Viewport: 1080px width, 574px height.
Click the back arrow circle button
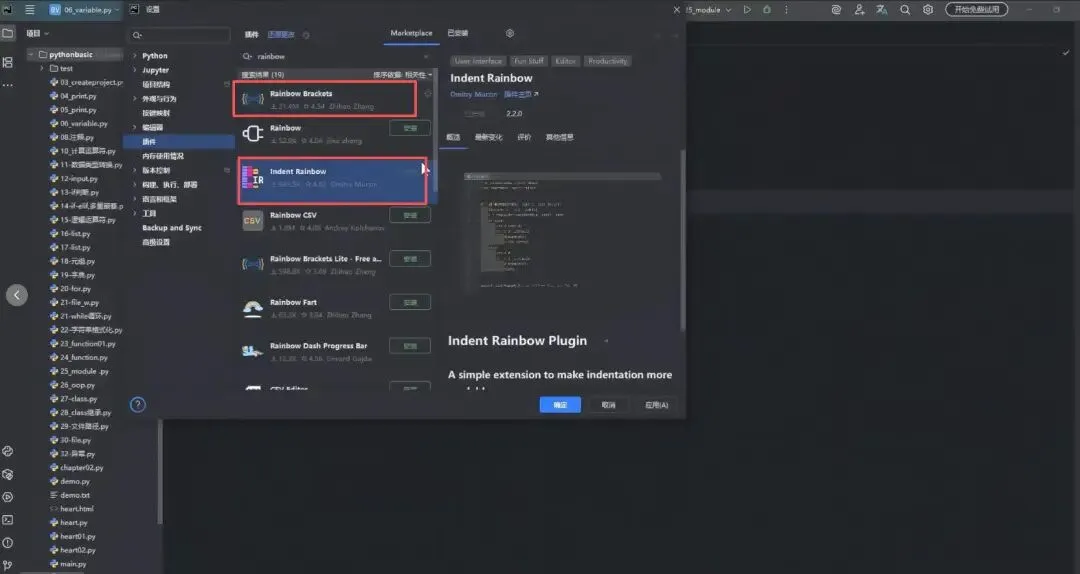pyautogui.click(x=17, y=295)
